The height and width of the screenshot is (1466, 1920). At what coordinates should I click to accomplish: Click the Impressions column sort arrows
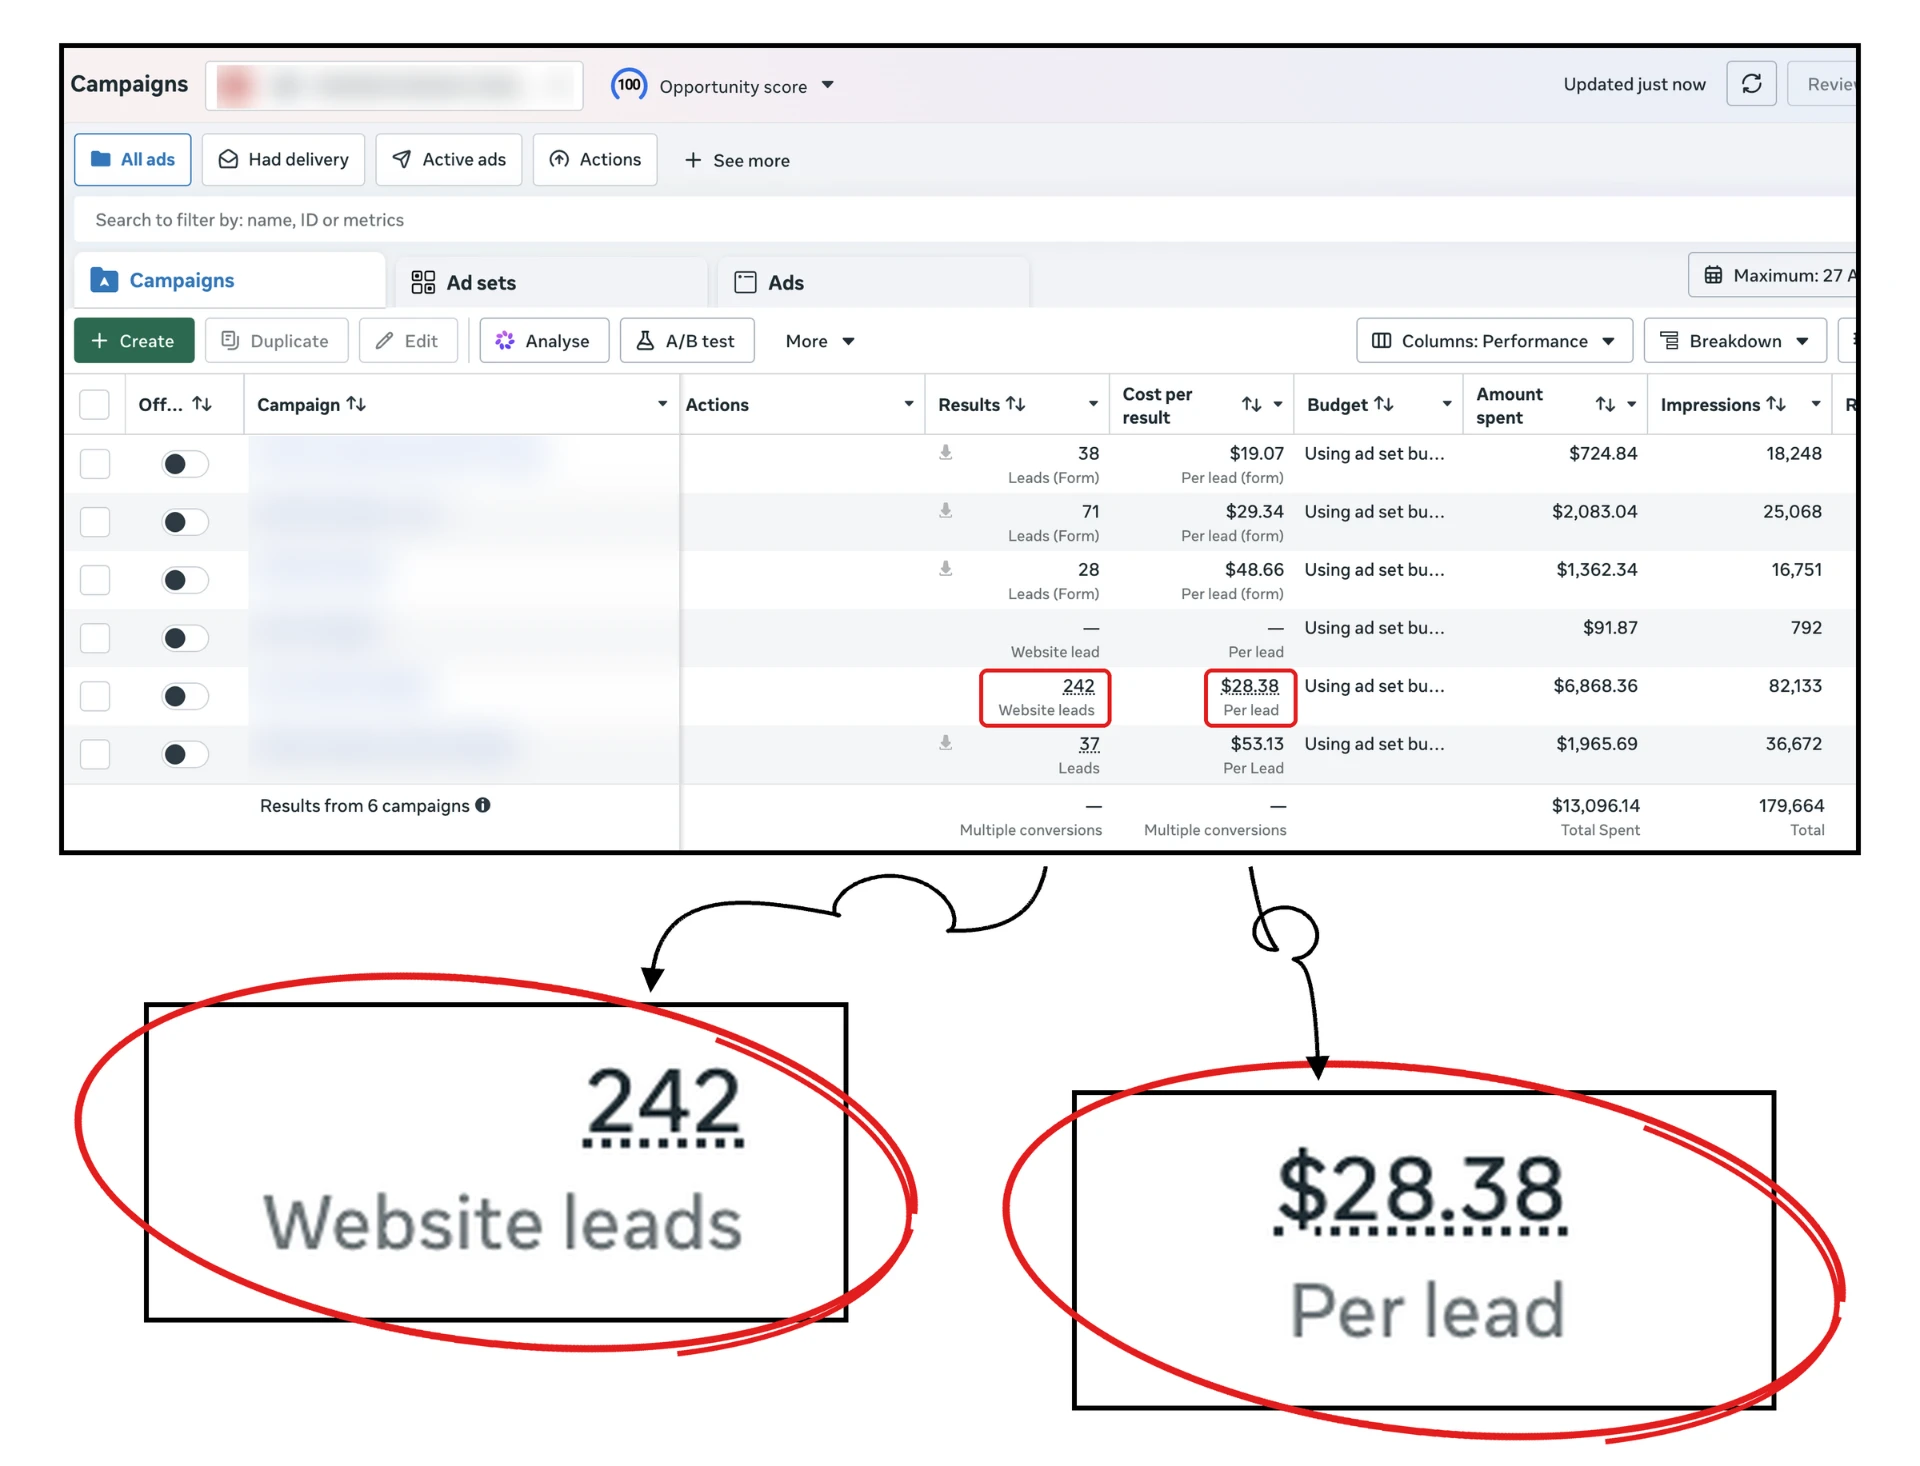[1776, 404]
